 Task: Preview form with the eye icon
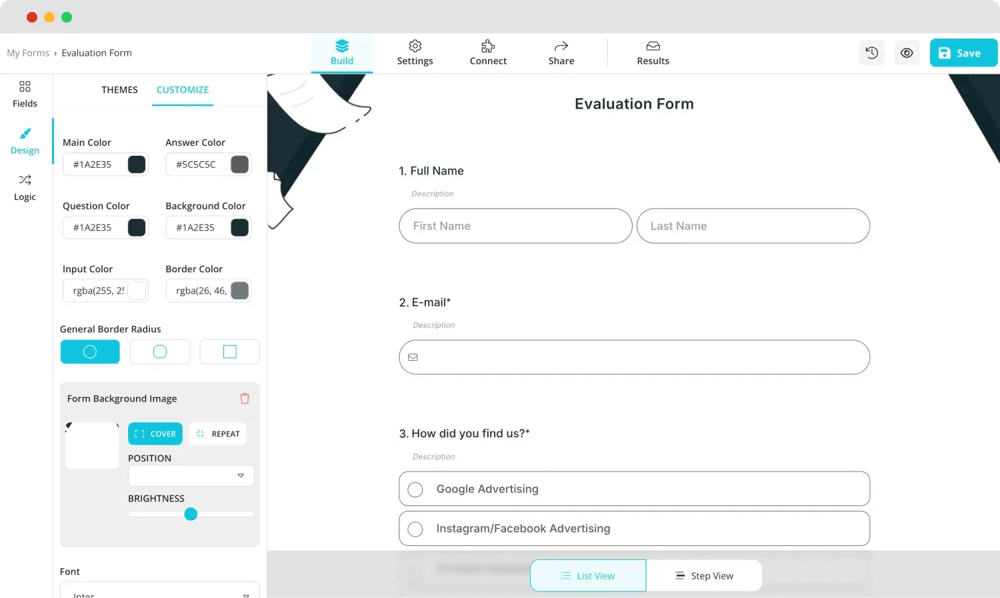coord(907,53)
